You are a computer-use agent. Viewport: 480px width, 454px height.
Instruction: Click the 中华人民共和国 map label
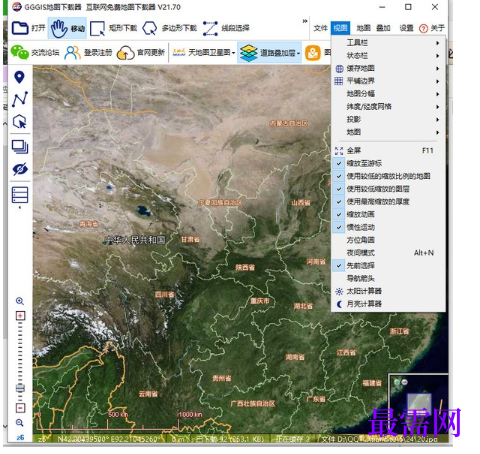(x=135, y=240)
